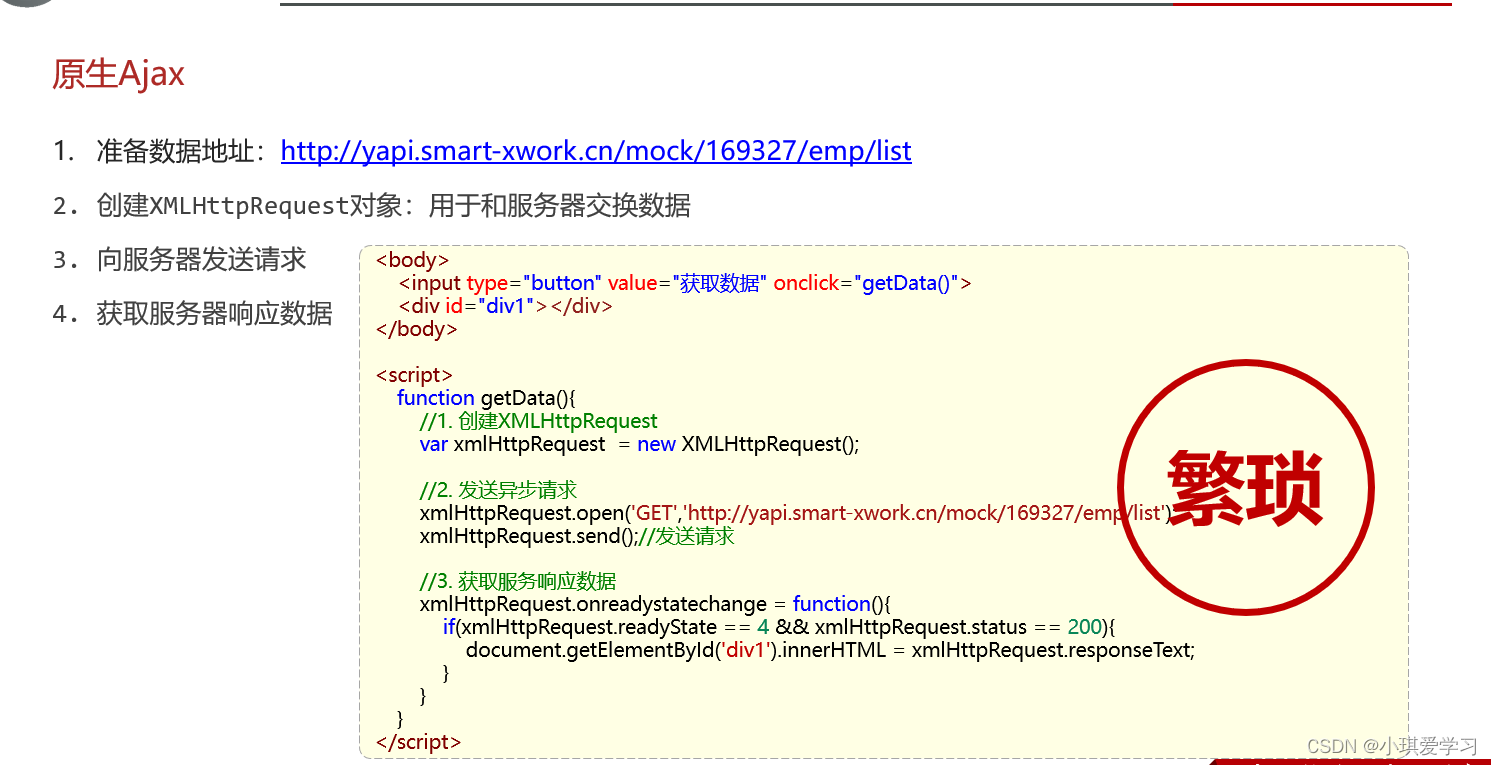Click the comment //1. 创建XMLHttpRequest
This screenshot has height=765, width=1491.
pos(539,421)
